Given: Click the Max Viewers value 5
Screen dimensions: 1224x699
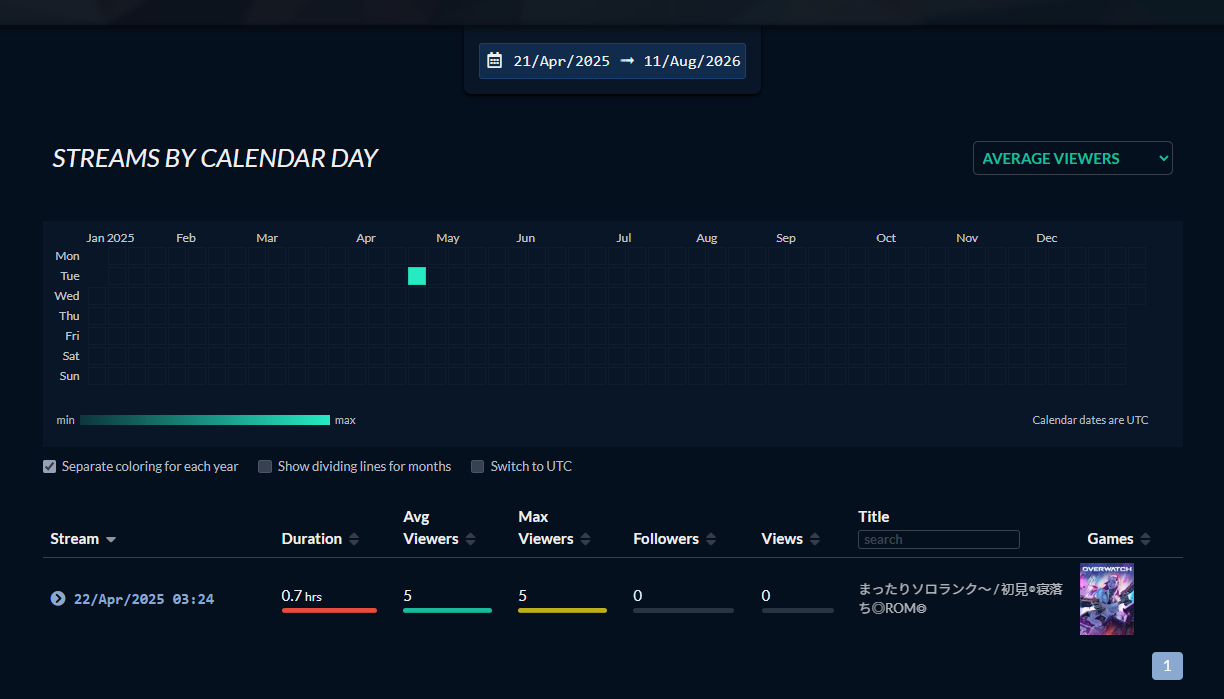Looking at the screenshot, I should [x=523, y=596].
